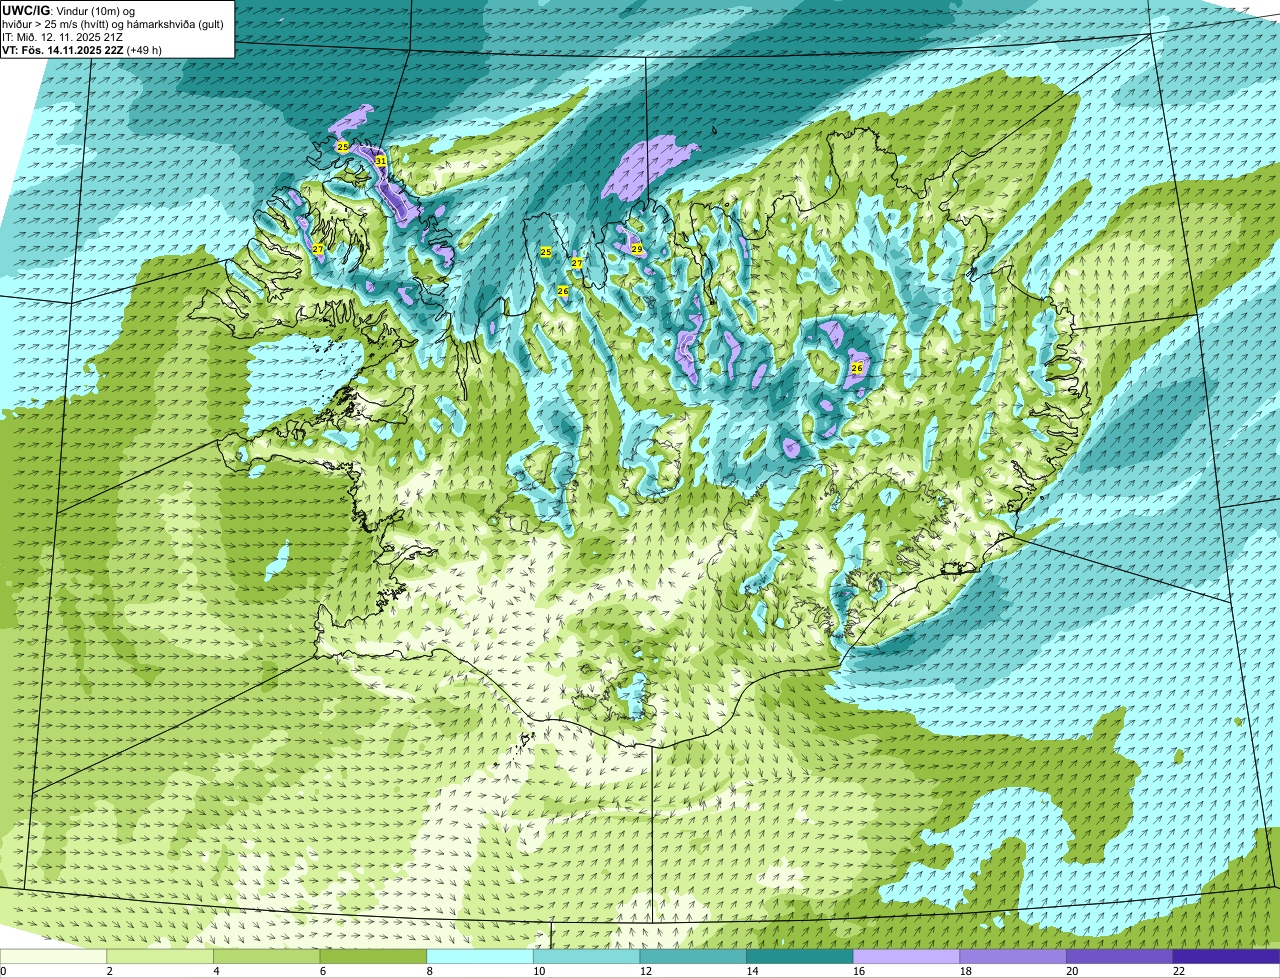1280x978 pixels.
Task: Select the 14–16 m/s legend color
Action: pyautogui.click(x=800, y=957)
